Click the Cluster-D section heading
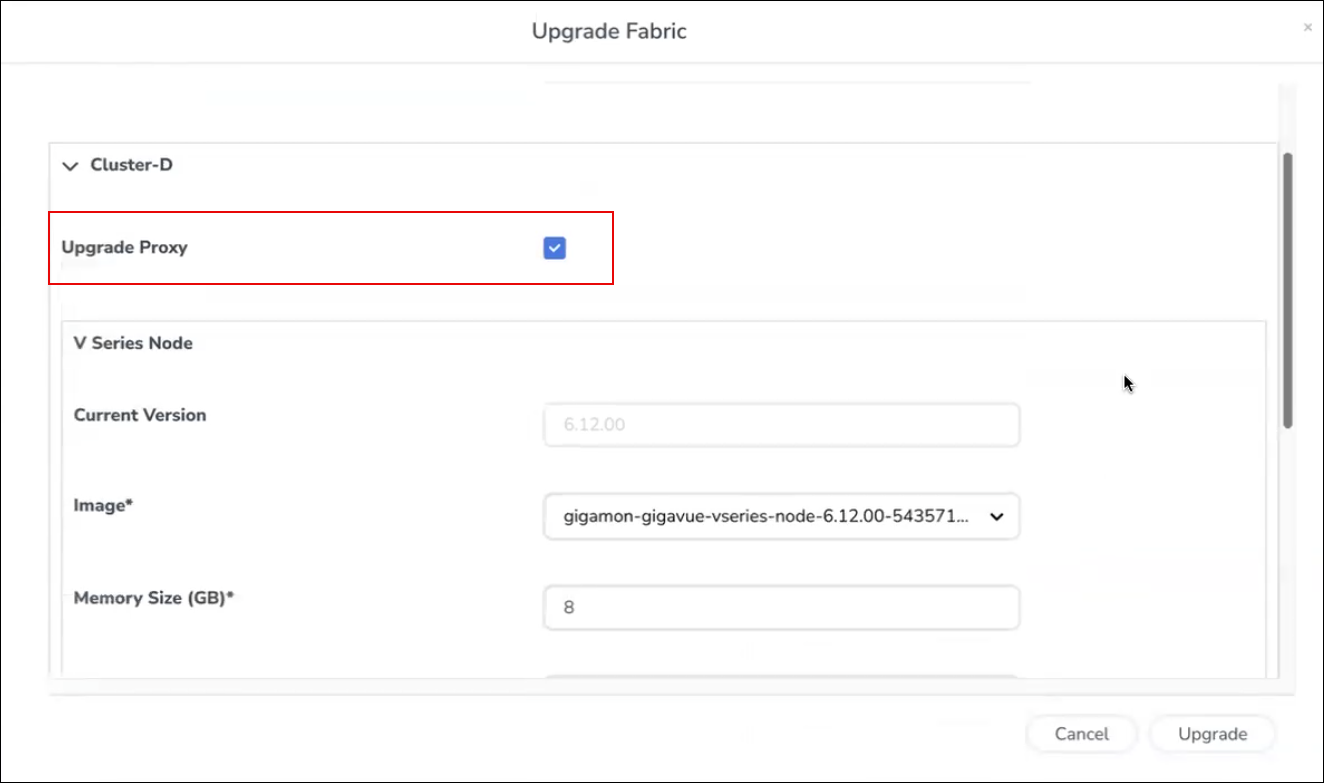The width and height of the screenshot is (1324, 783). pos(131,165)
